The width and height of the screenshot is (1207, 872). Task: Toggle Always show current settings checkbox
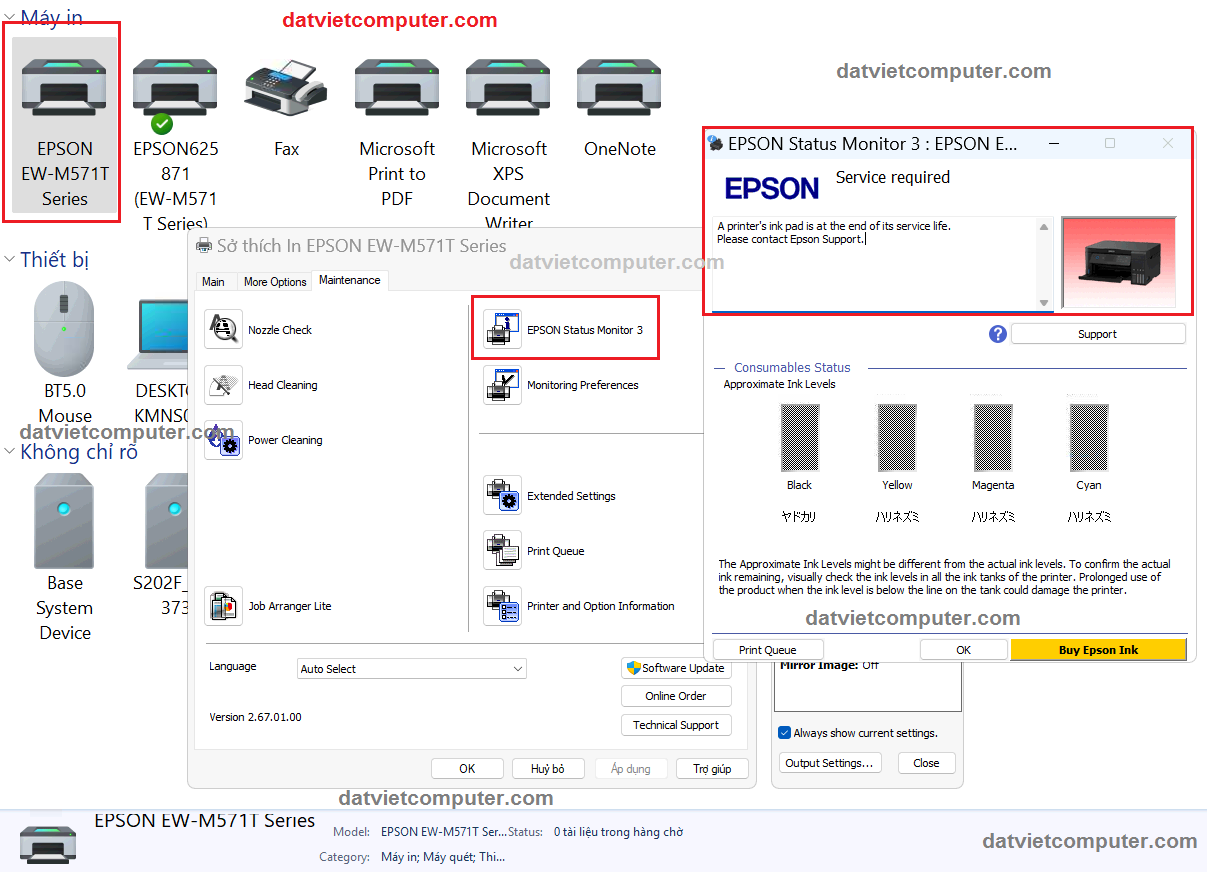[785, 733]
